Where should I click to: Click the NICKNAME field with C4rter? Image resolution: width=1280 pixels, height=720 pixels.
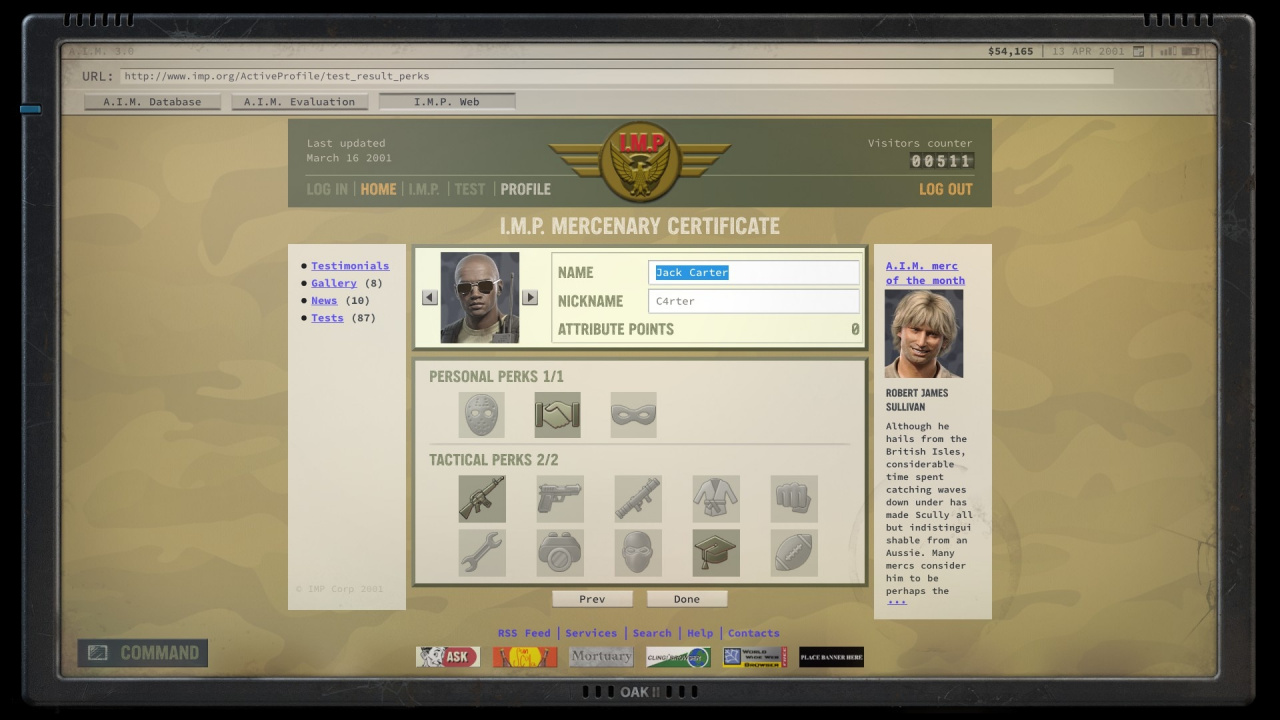tap(754, 301)
